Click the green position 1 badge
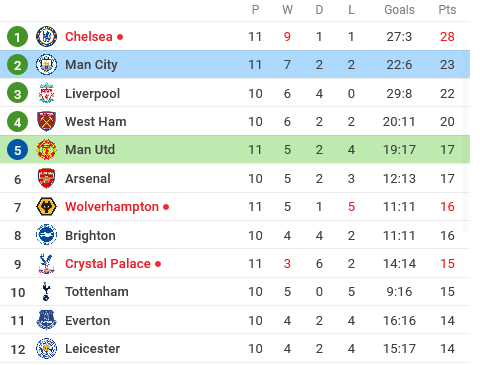This screenshot has height=365, width=480. tap(17, 37)
